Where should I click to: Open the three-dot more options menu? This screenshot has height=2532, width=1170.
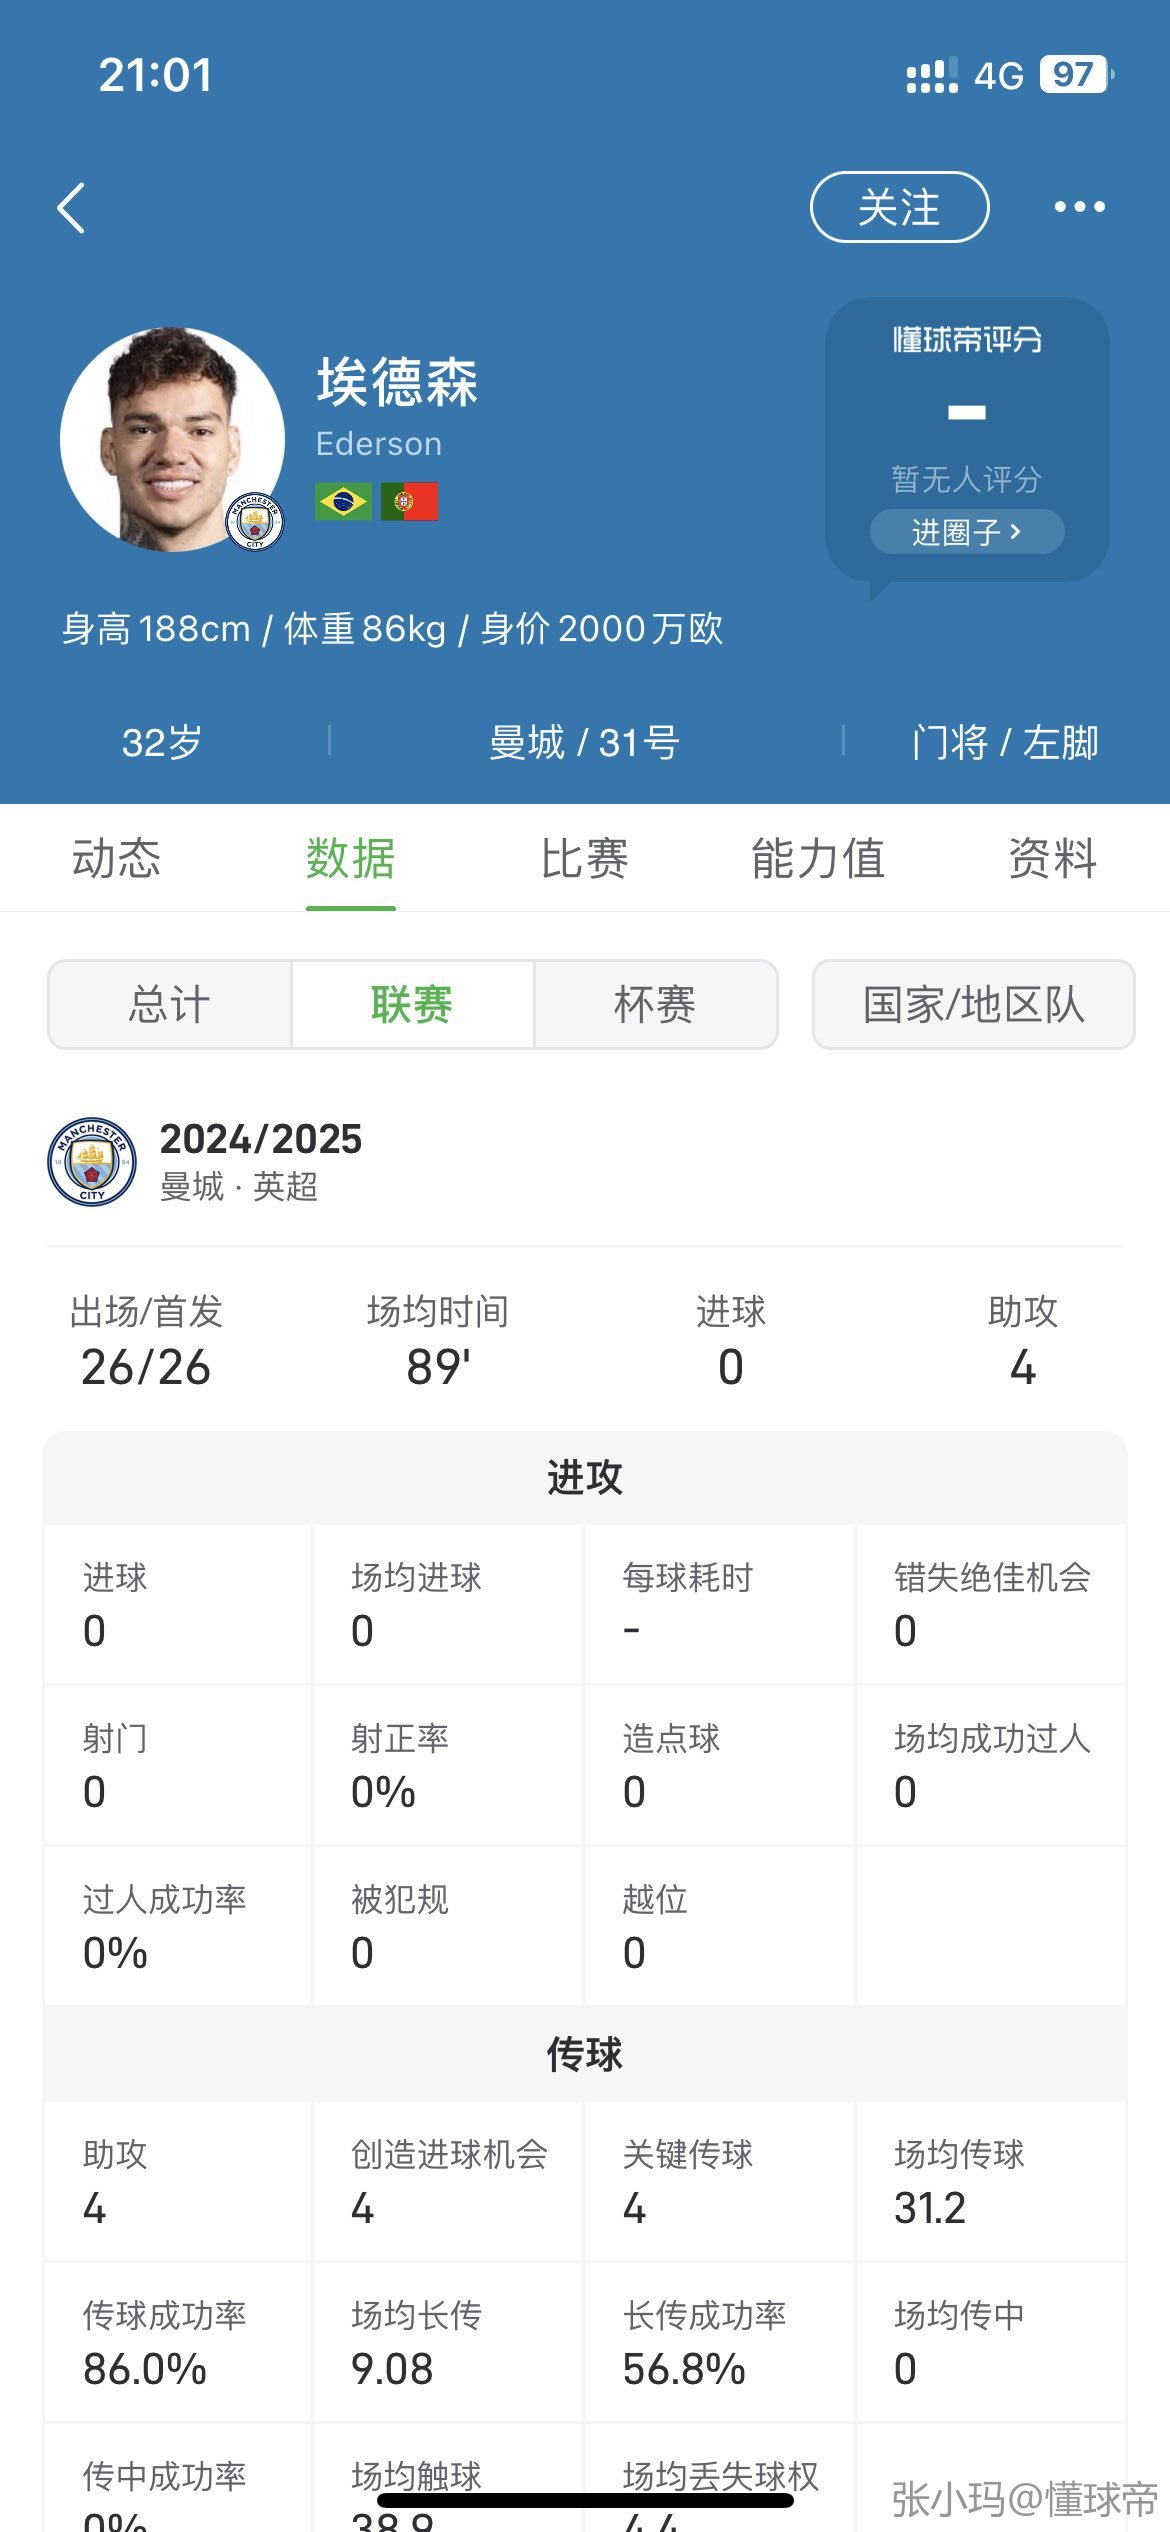click(1079, 207)
